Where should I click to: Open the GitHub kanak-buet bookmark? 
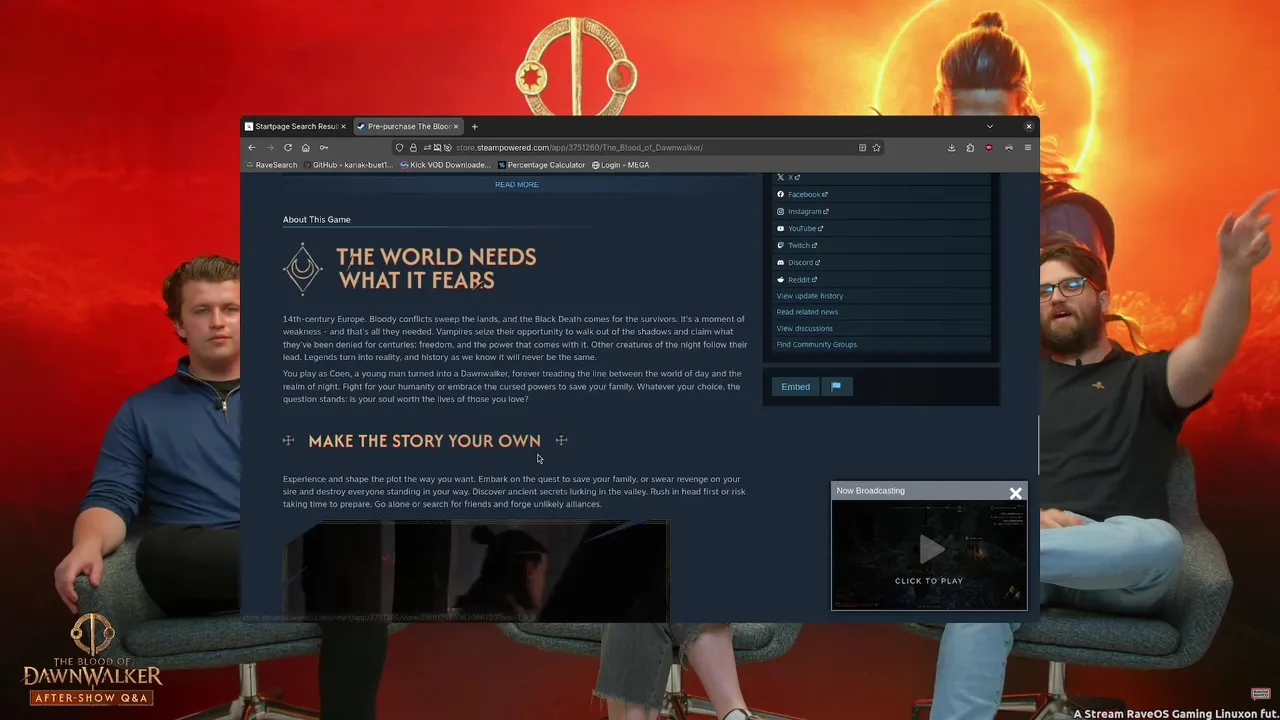[x=346, y=165]
